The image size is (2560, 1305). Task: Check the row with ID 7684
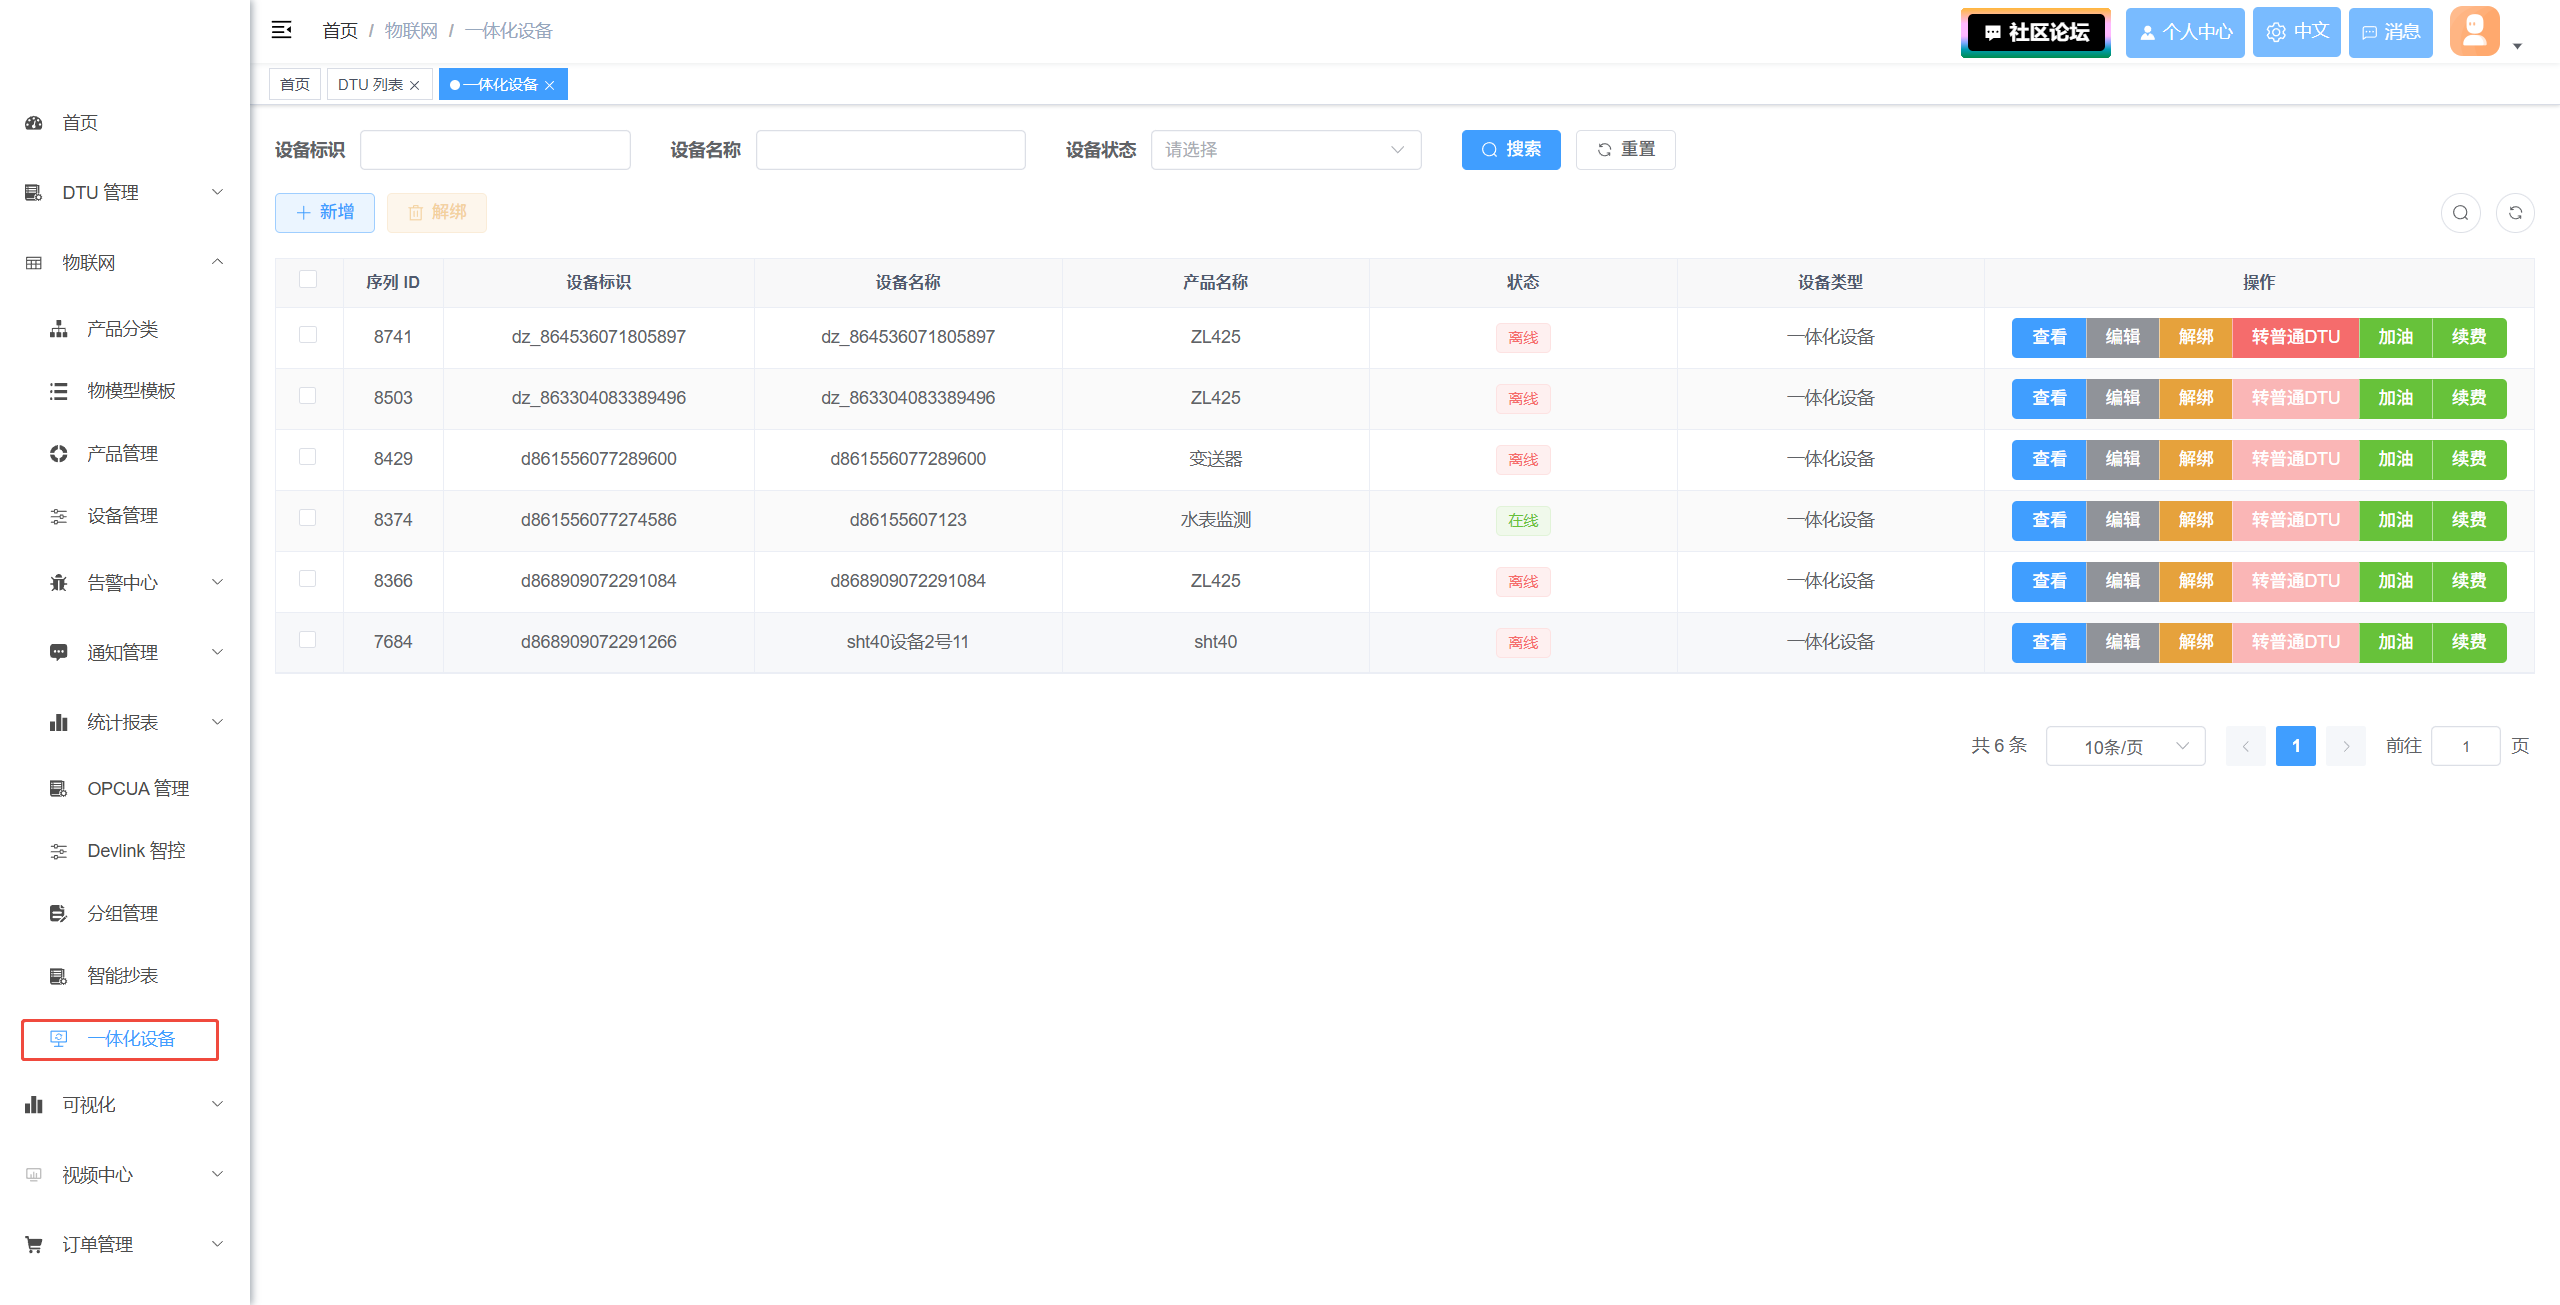pos(308,640)
